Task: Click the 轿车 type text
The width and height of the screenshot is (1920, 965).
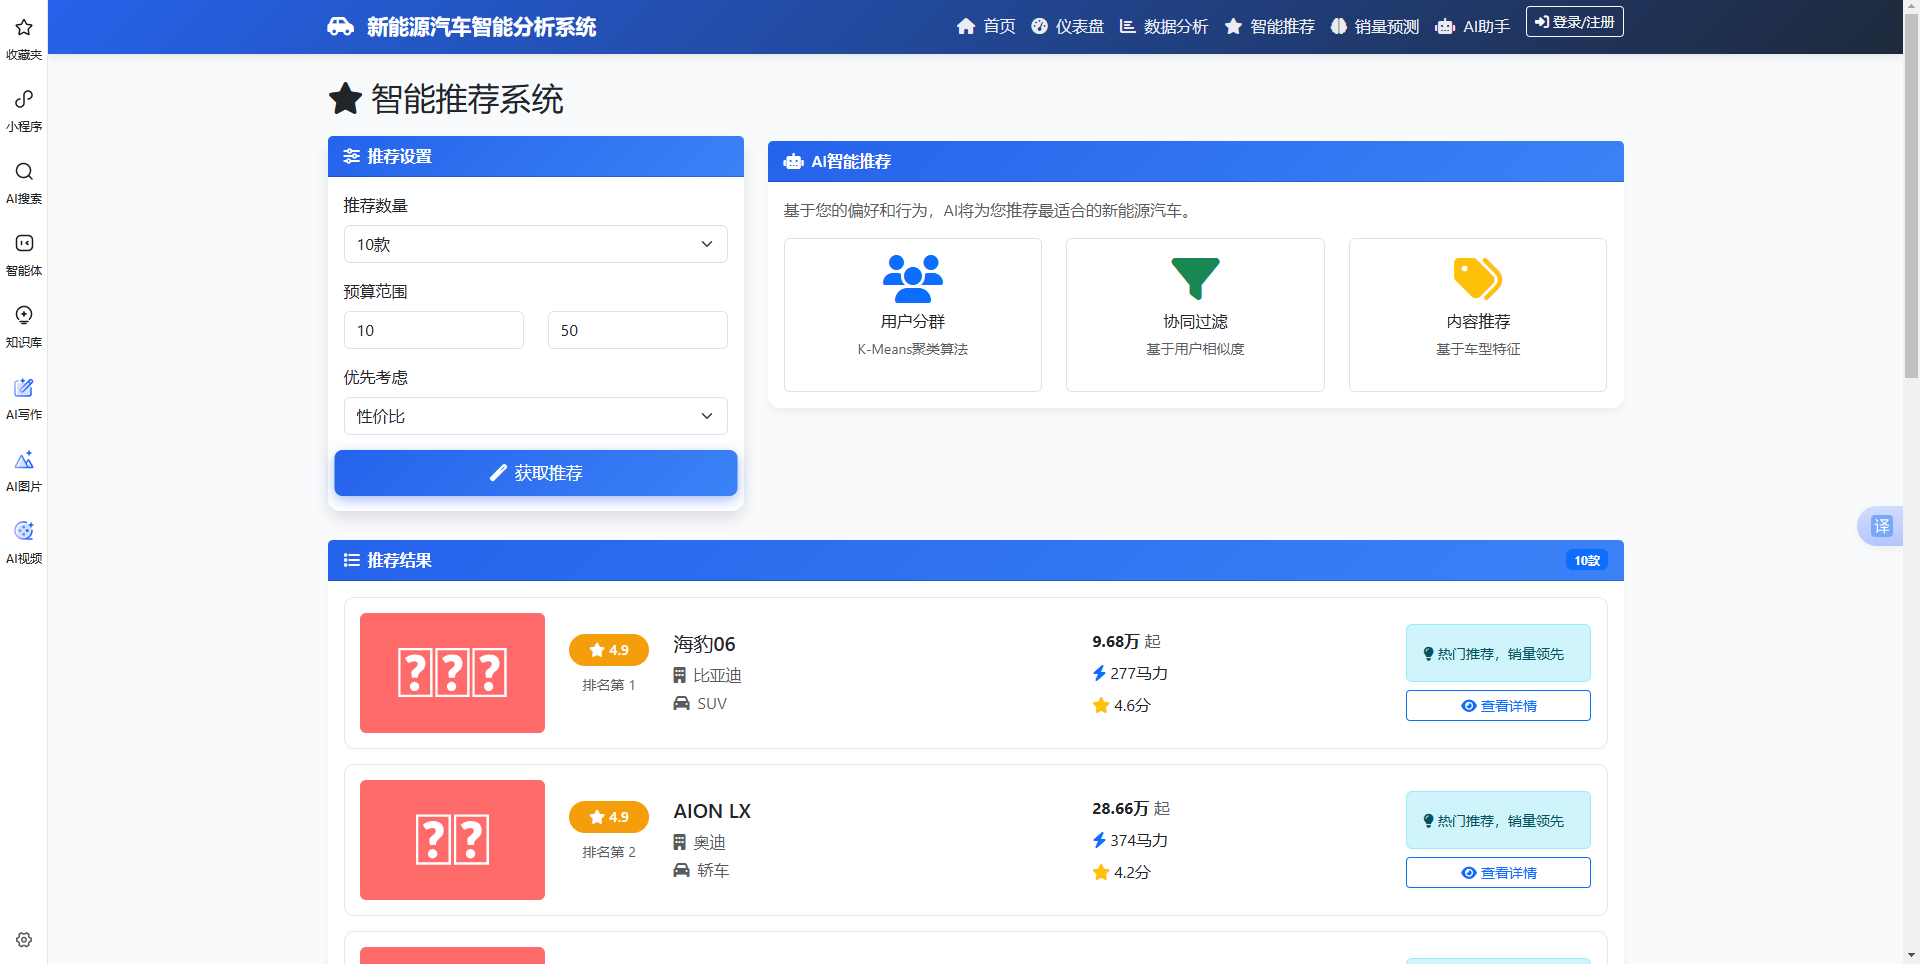Action: (713, 871)
